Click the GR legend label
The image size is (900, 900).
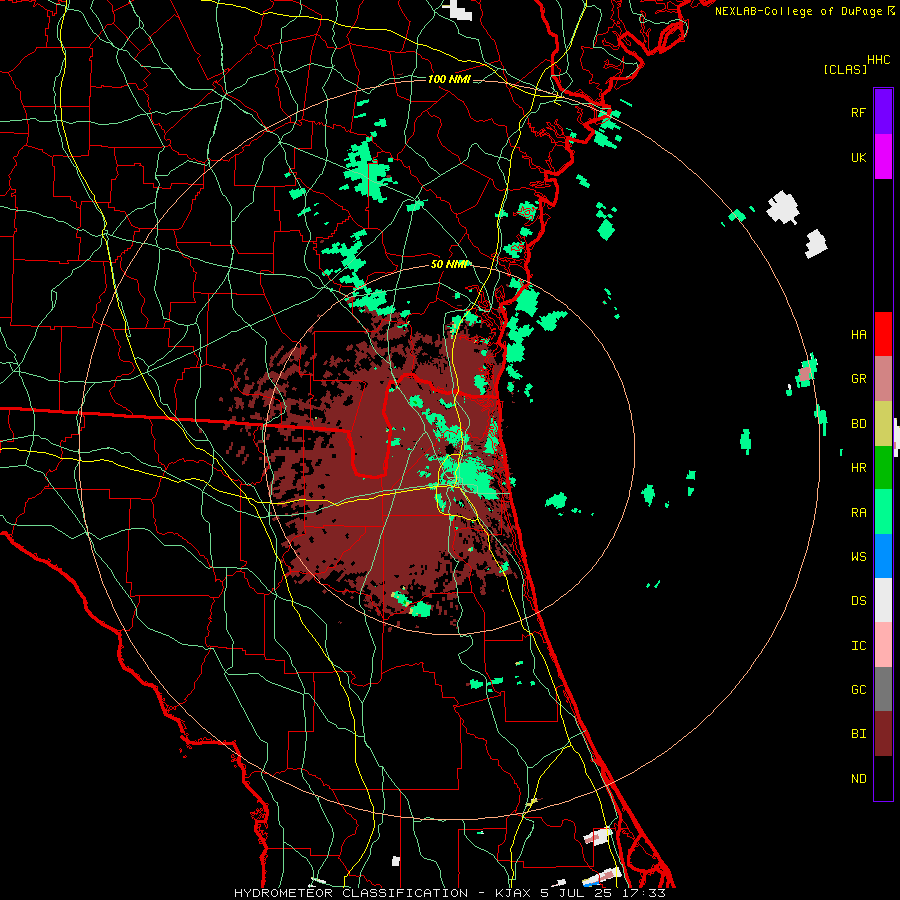coord(859,379)
